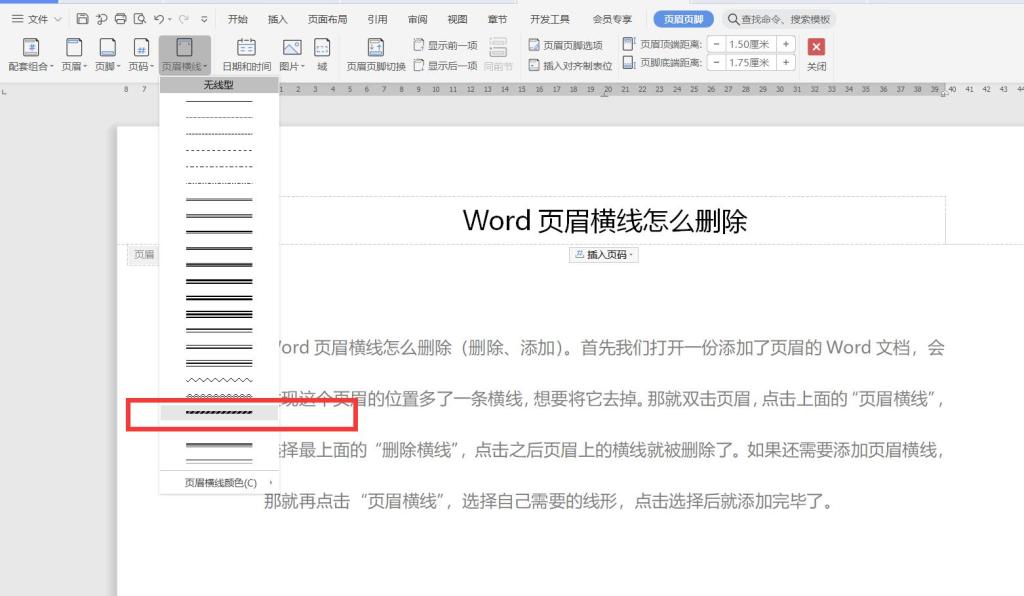Select 无线型 to remove header line

pos(218,85)
